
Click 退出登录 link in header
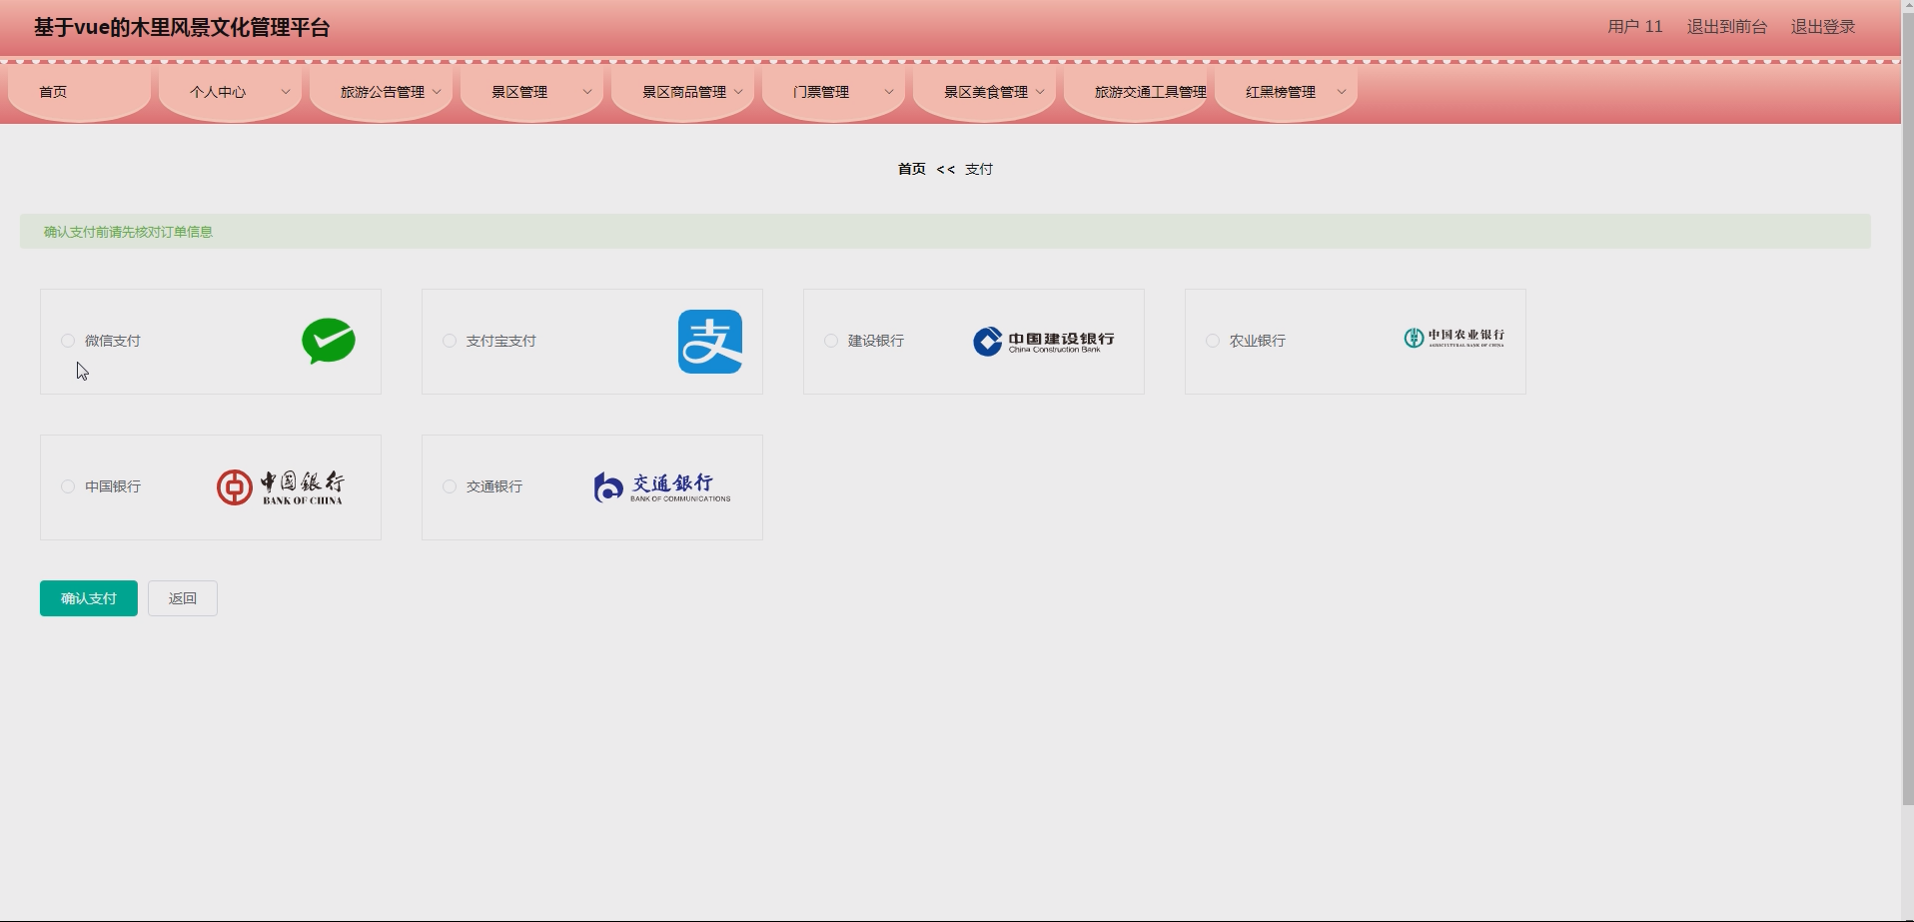pos(1823,27)
